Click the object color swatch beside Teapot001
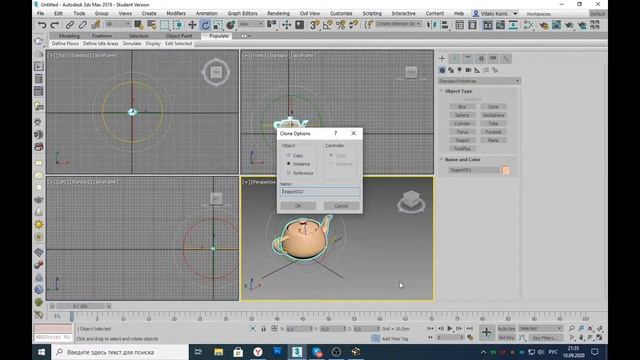 pos(506,170)
